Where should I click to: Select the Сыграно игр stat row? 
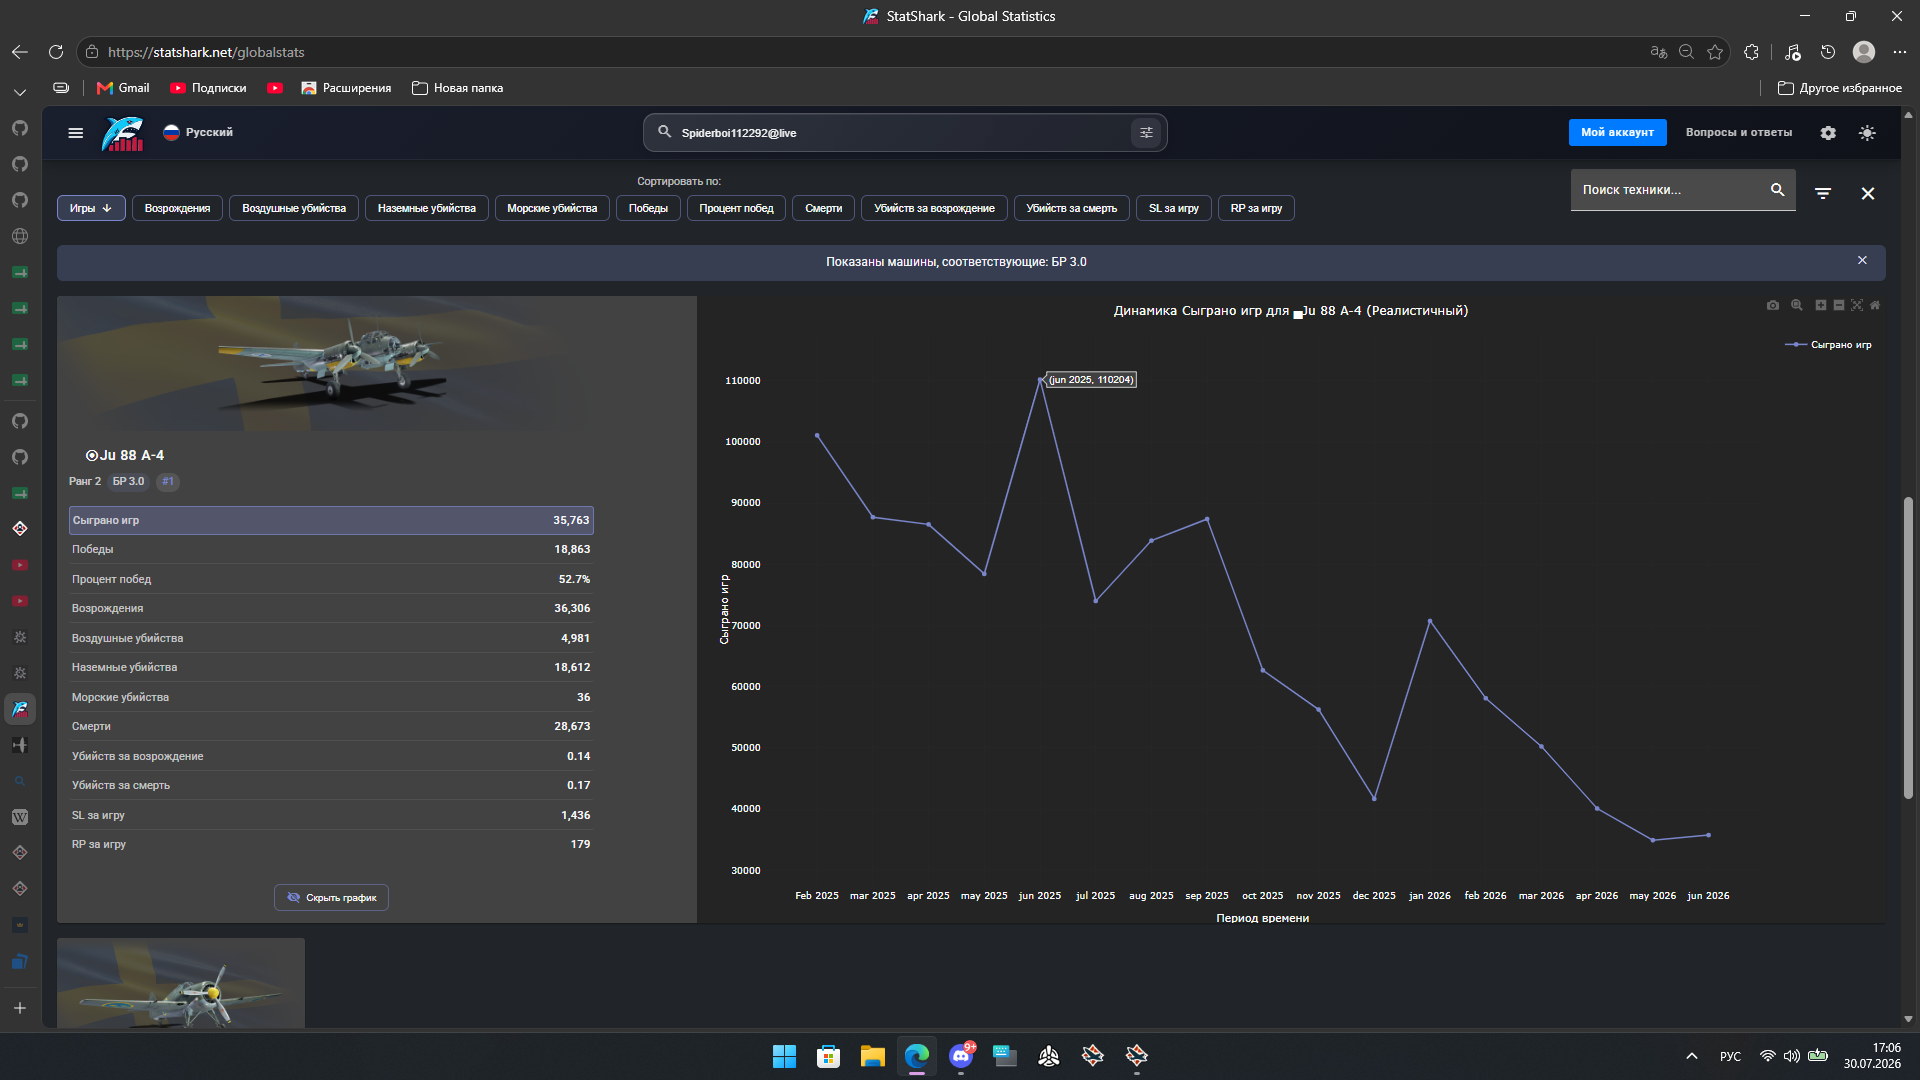point(331,520)
